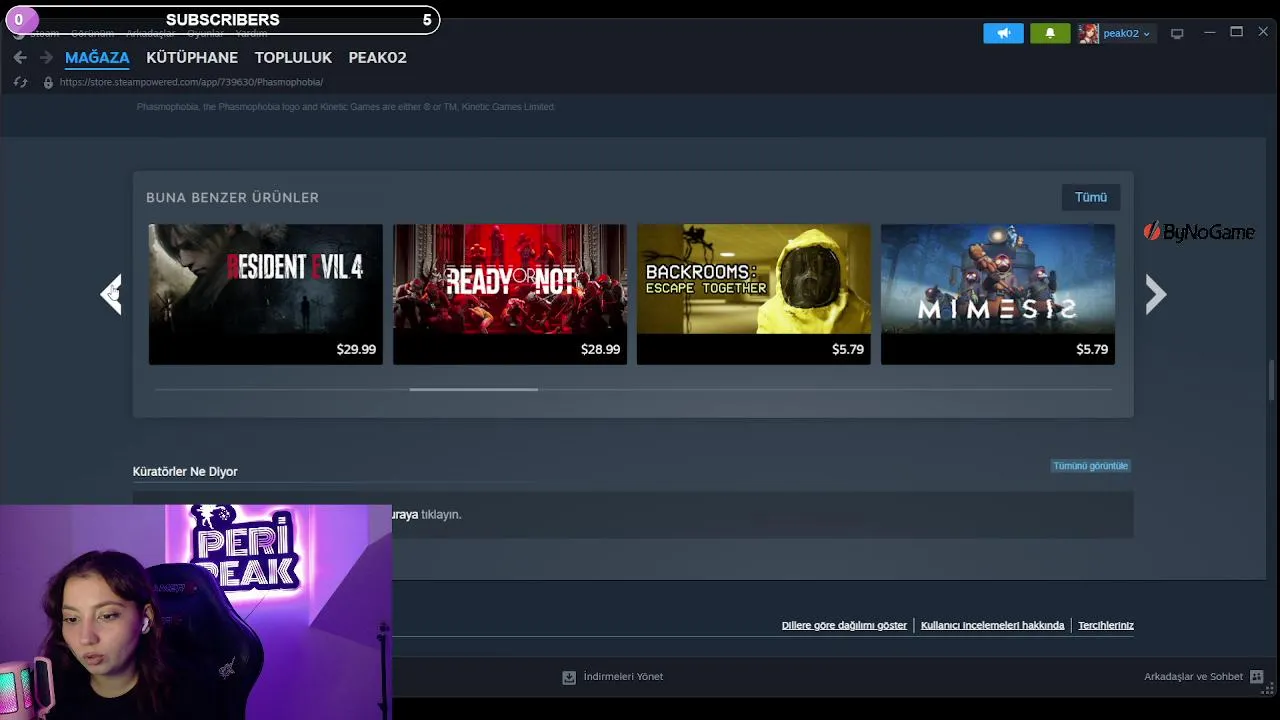1280x720 pixels.
Task: Open the TOPLULUK tab
Action: click(293, 58)
